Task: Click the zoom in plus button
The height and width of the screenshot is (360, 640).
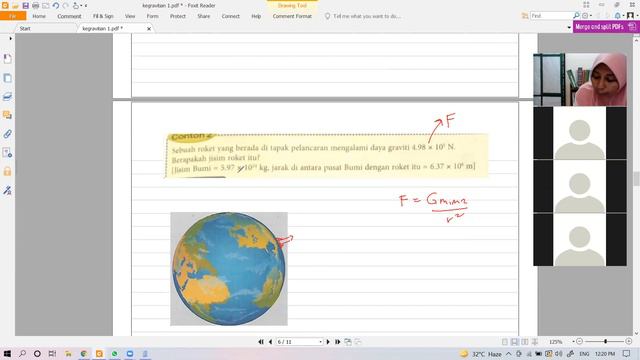Action: pos(629,341)
